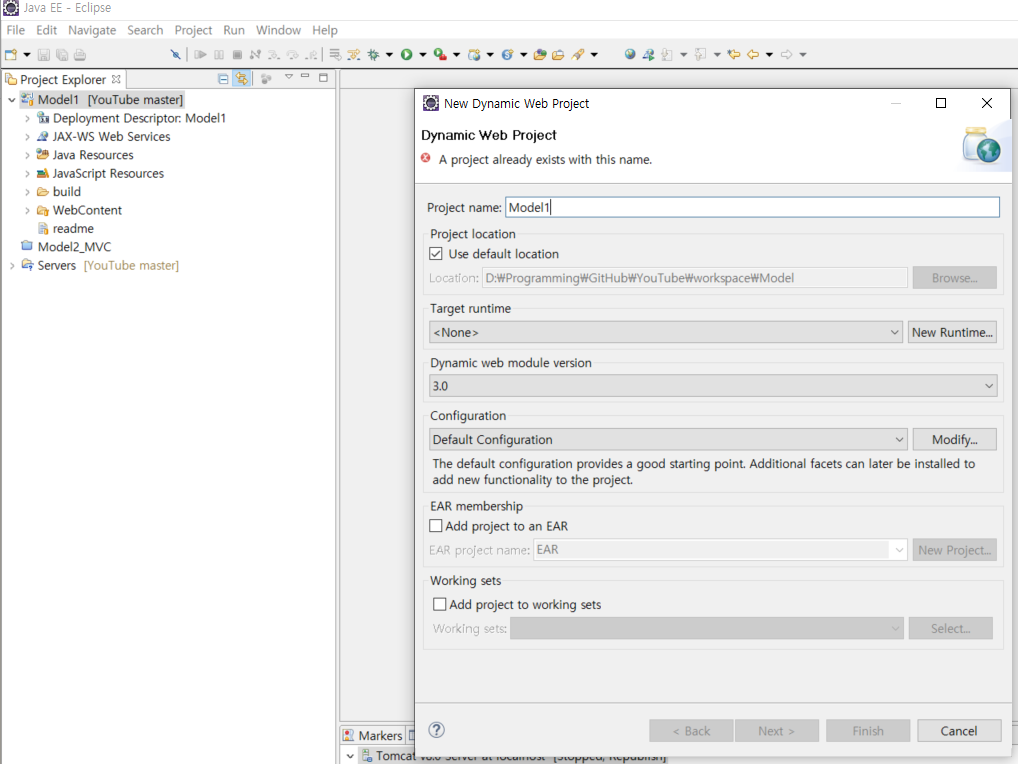Click the Debug bug icon
The image size is (1018, 764).
pos(373,55)
